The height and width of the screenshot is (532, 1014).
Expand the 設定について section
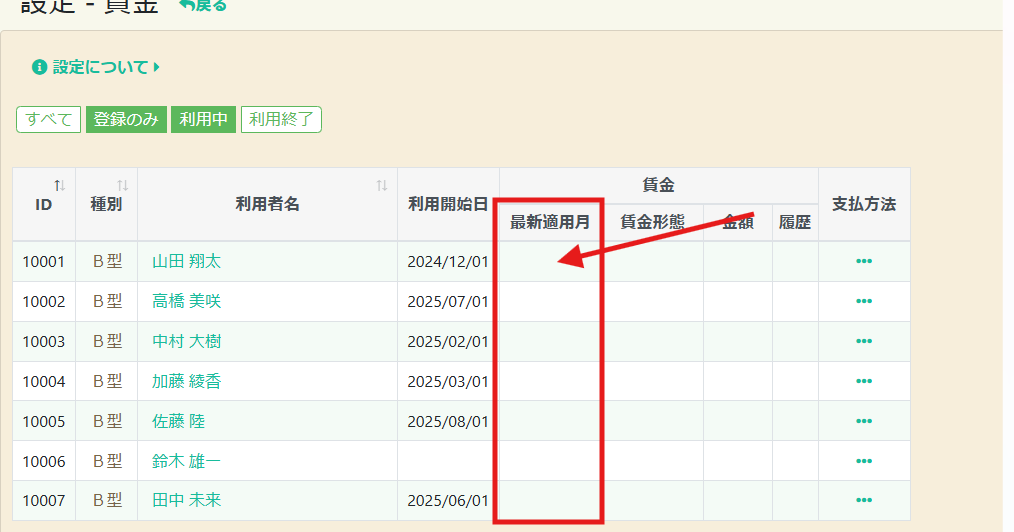click(96, 67)
